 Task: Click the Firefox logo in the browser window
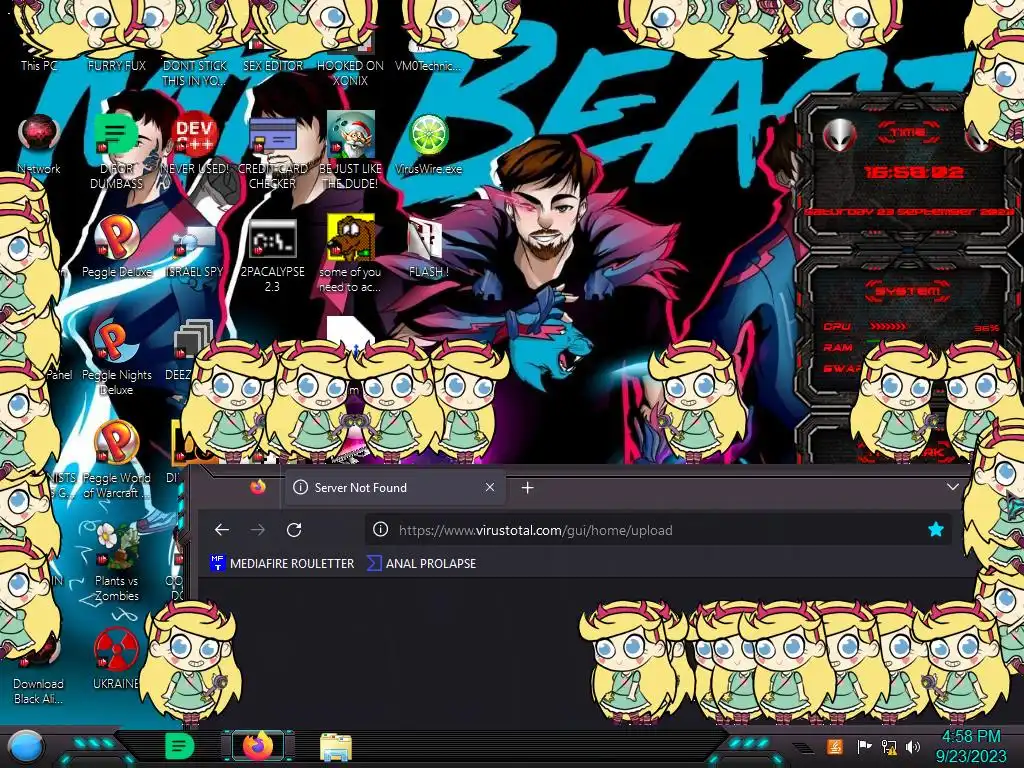coord(258,487)
